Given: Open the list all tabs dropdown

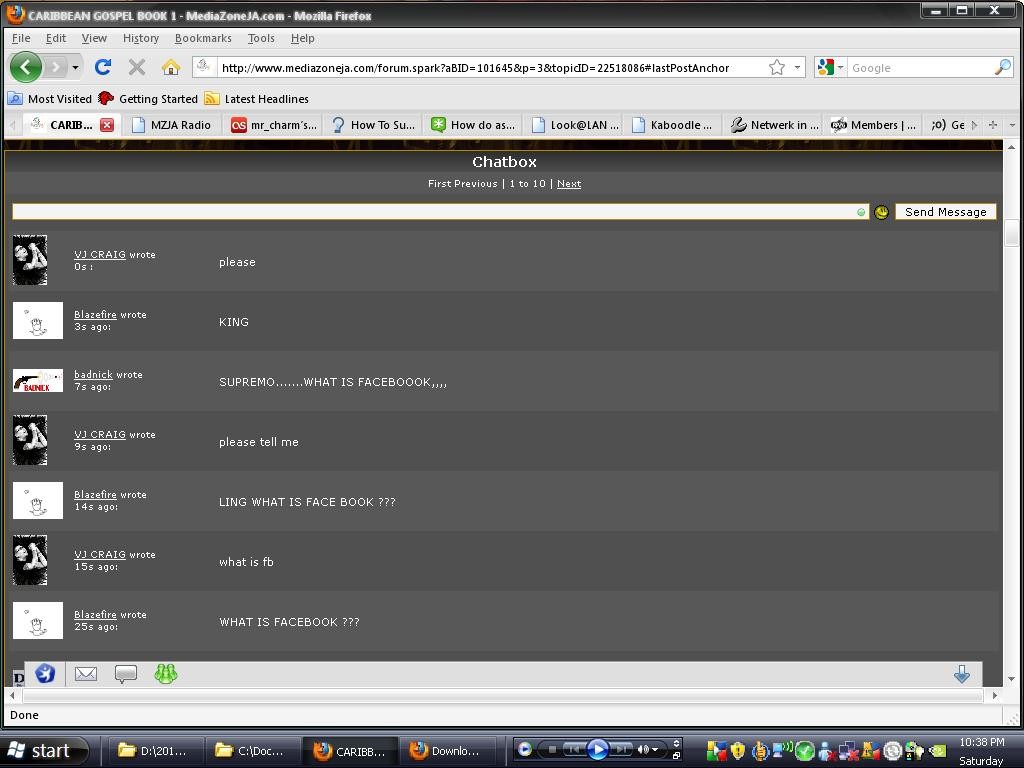Looking at the screenshot, I should tap(1012, 125).
